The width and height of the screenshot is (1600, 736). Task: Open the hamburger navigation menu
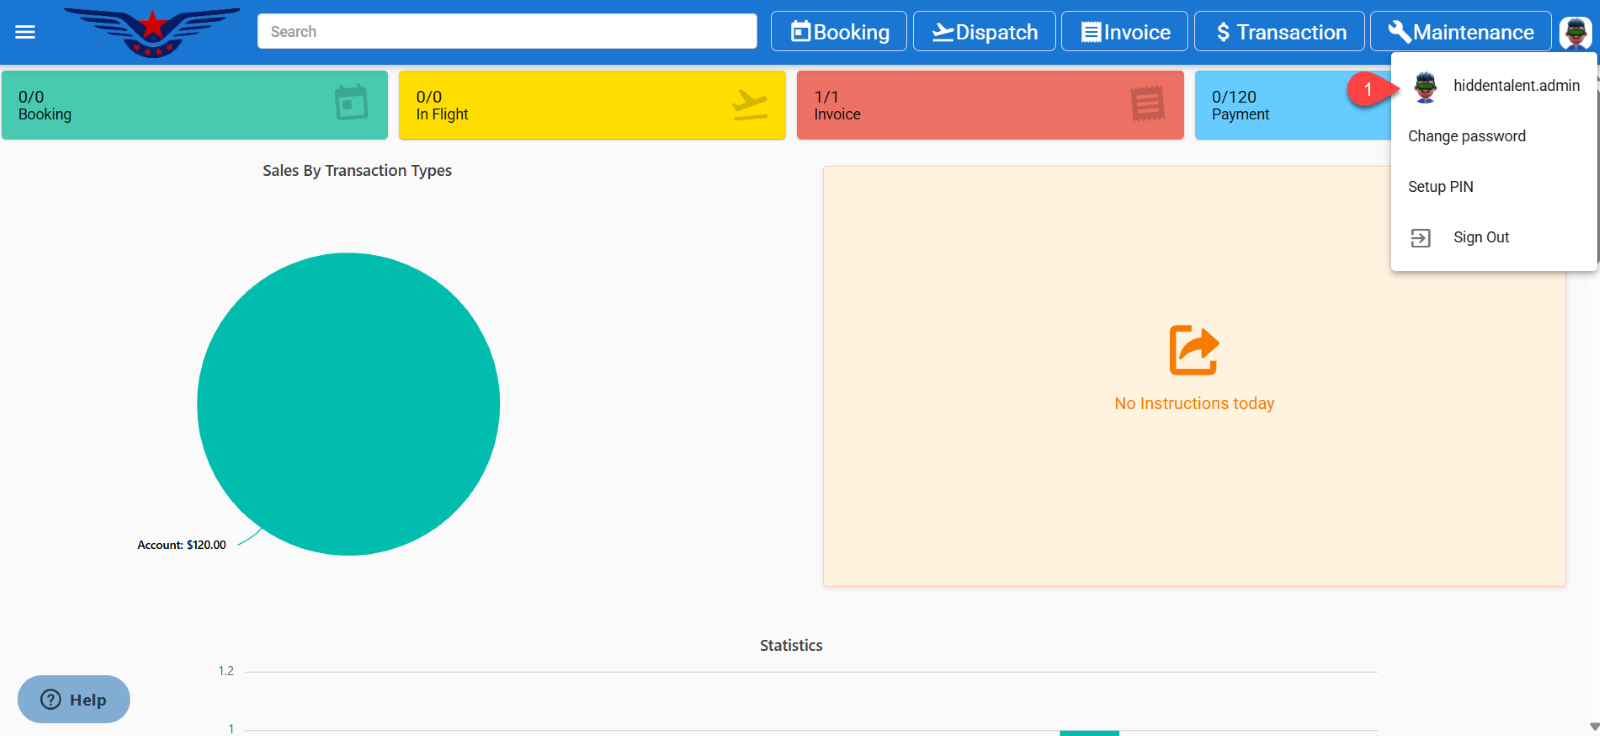[25, 32]
